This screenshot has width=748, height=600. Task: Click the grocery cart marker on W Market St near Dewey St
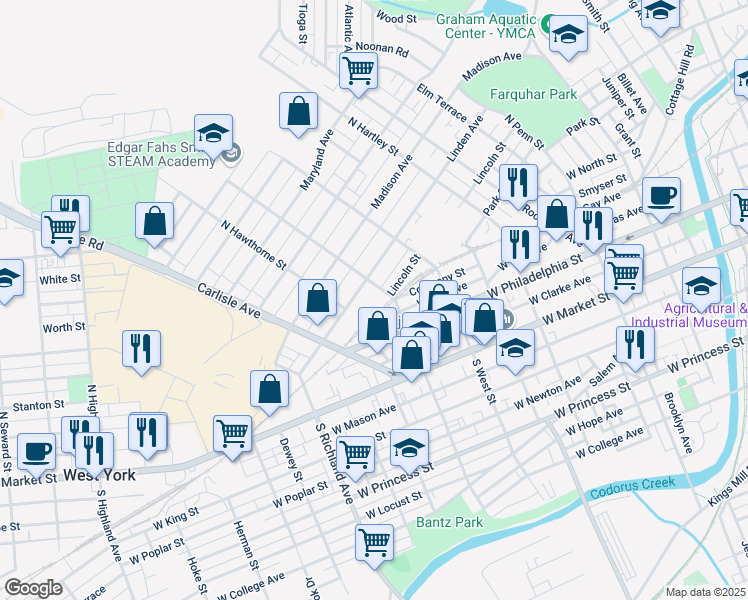[x=232, y=434]
